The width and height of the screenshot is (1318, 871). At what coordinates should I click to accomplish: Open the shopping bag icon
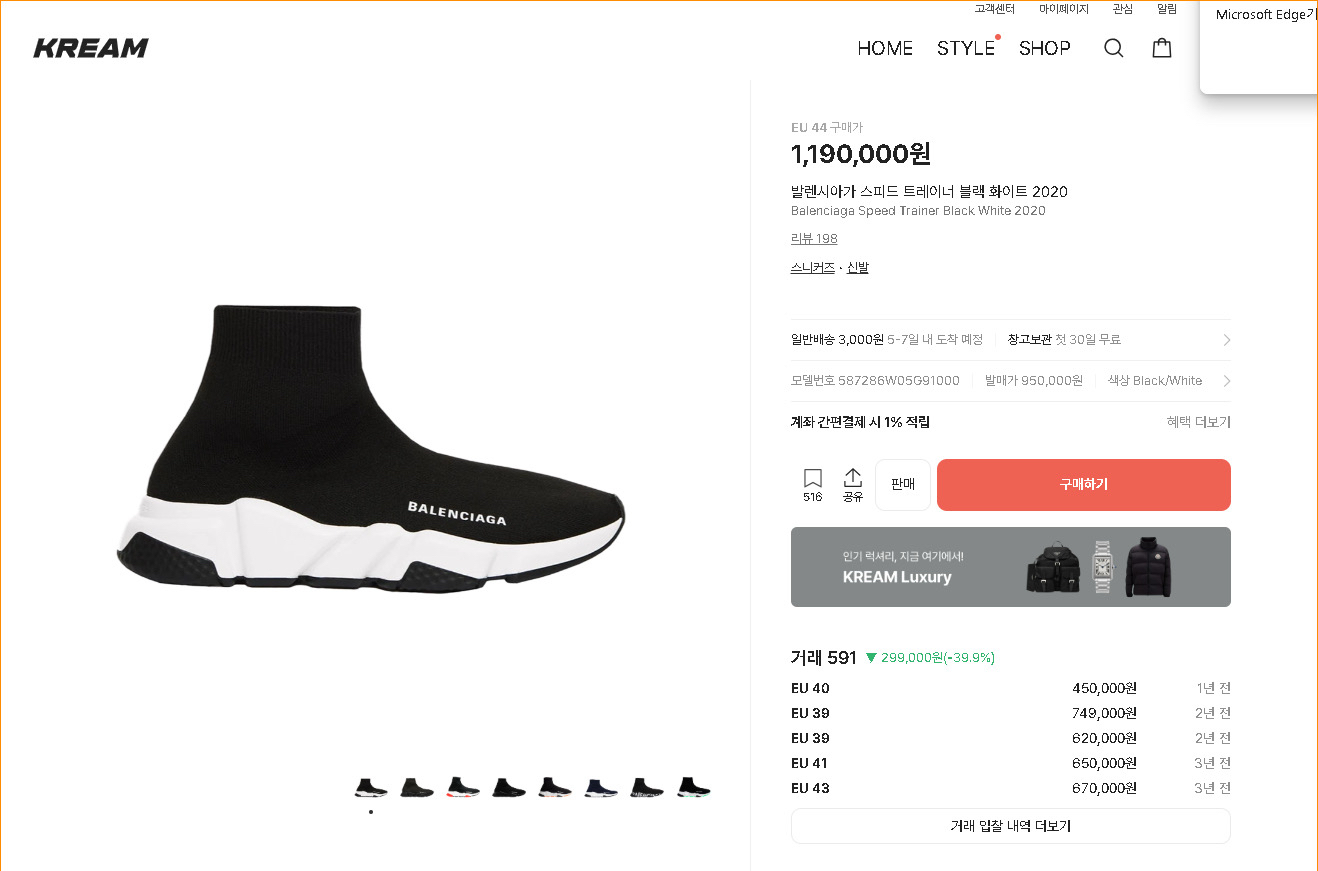pyautogui.click(x=1161, y=48)
